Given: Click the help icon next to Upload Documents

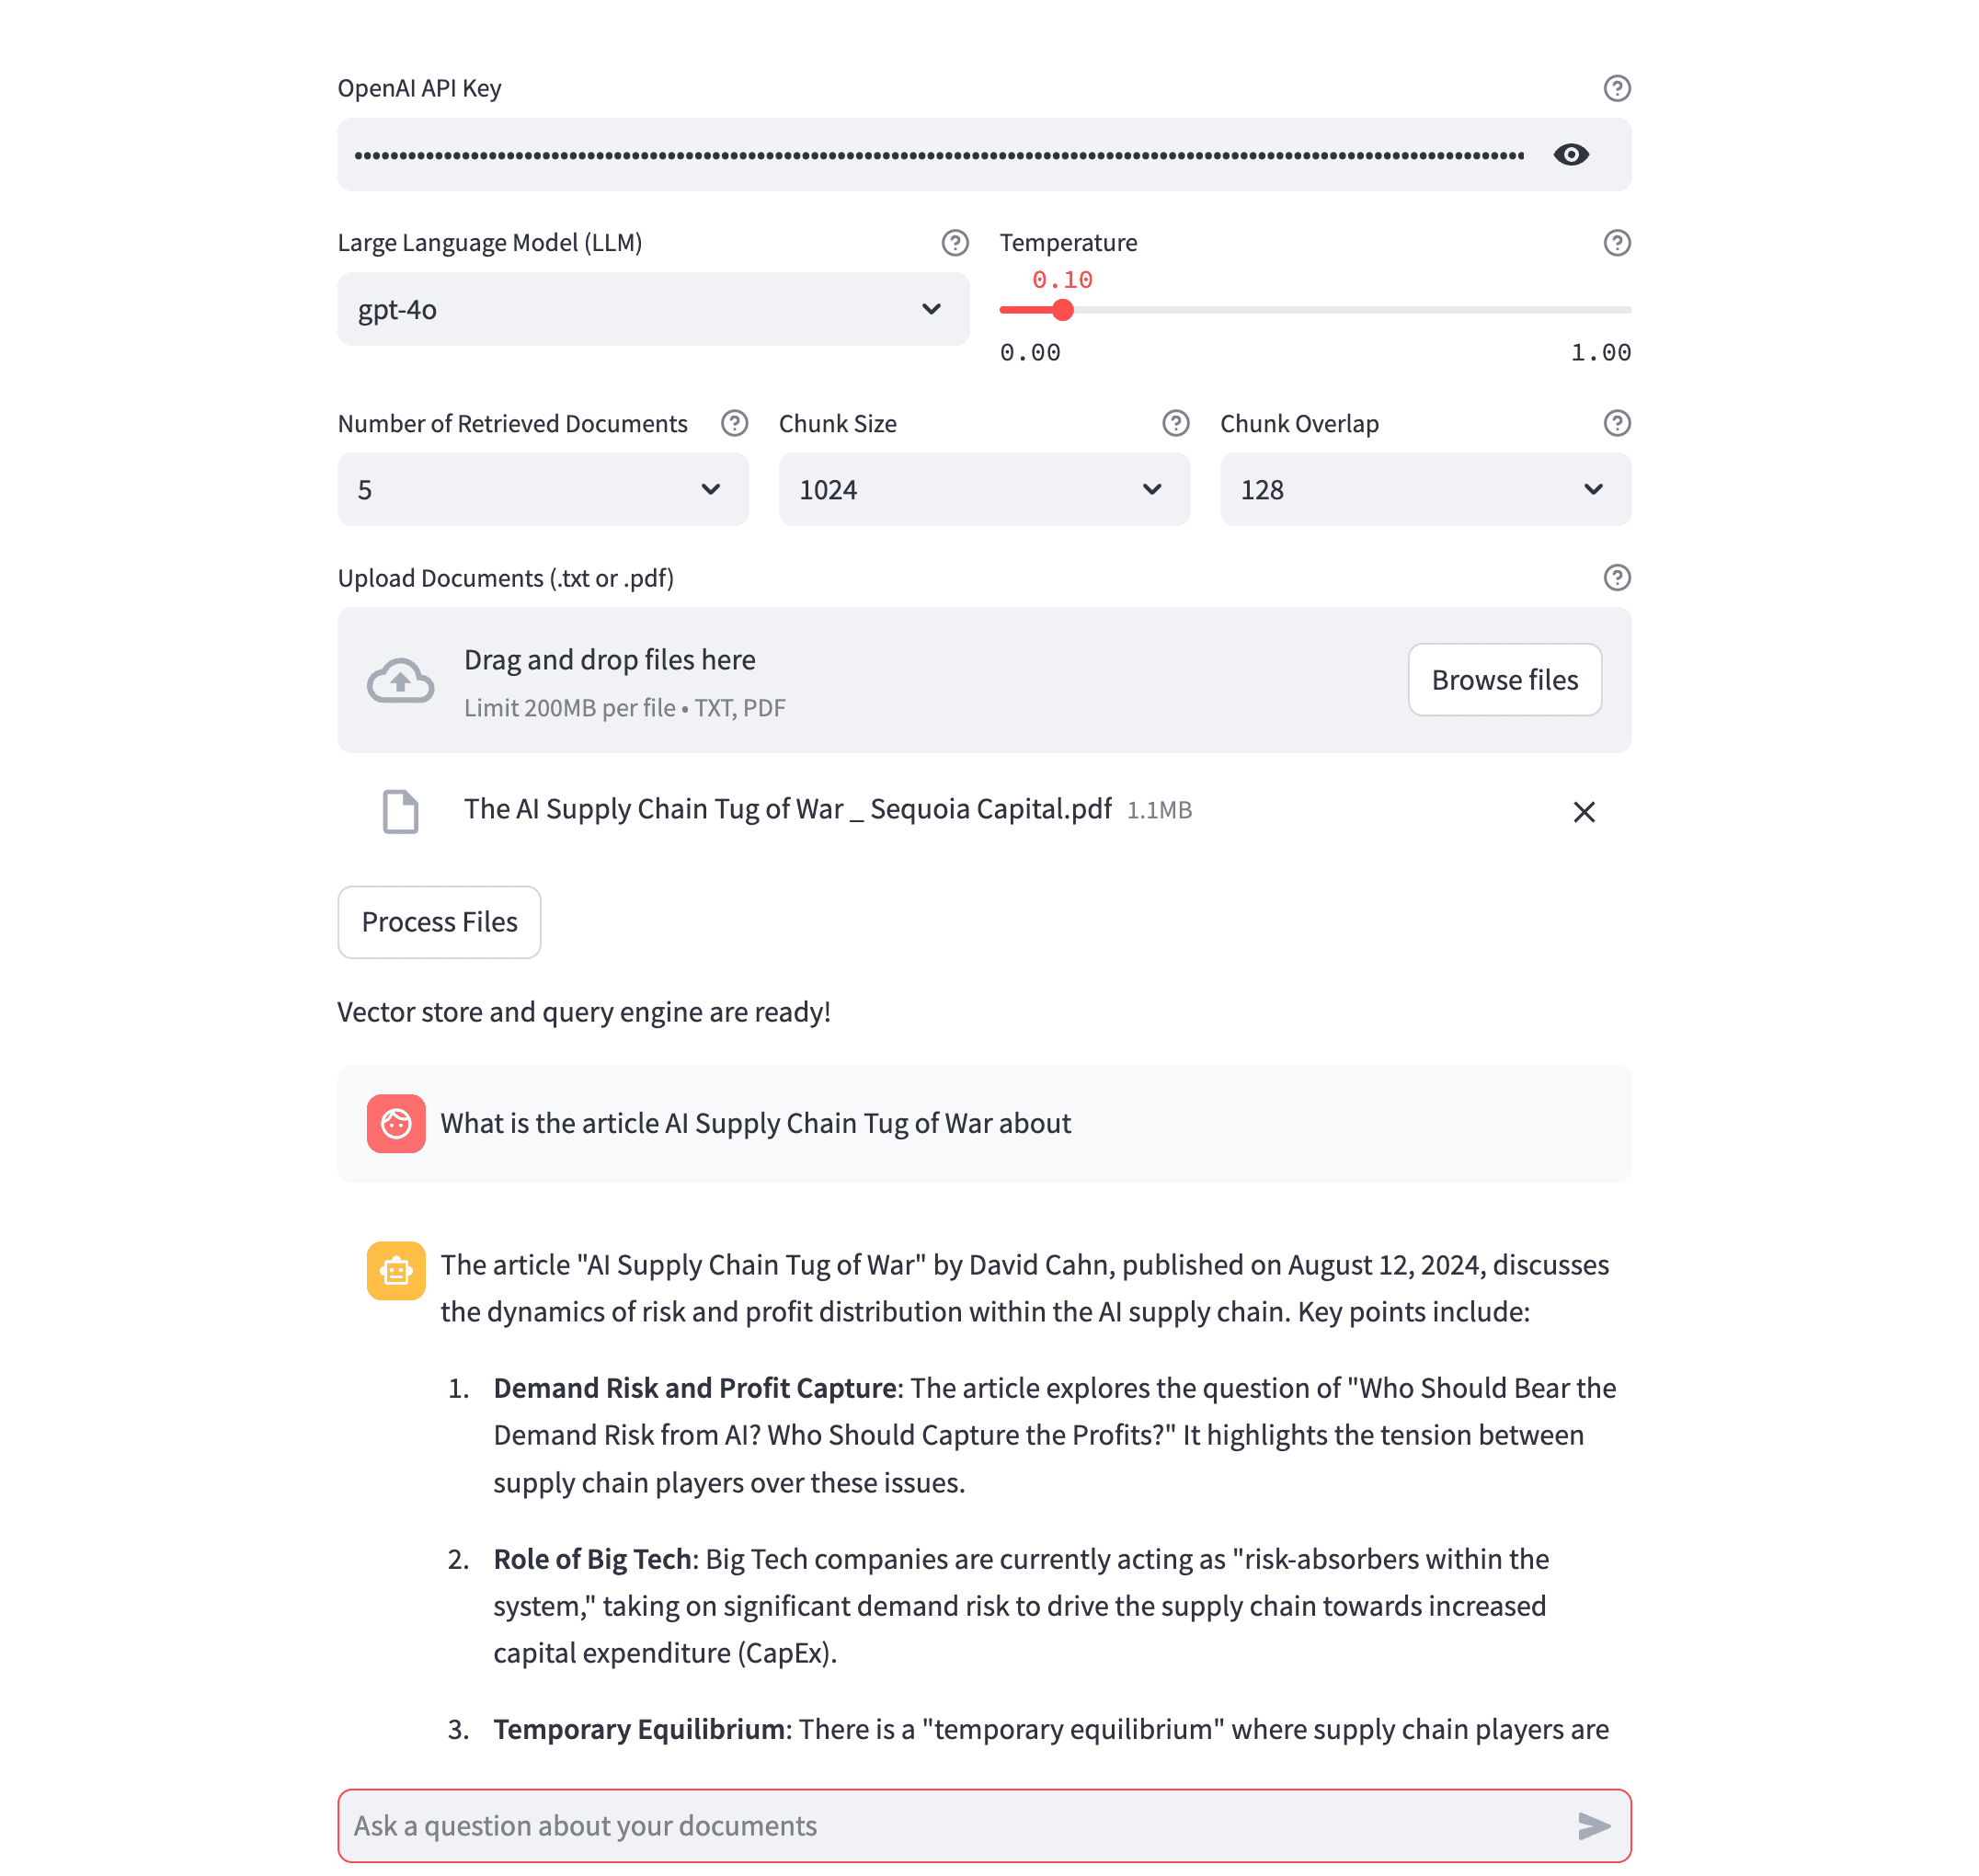Looking at the screenshot, I should [1618, 578].
